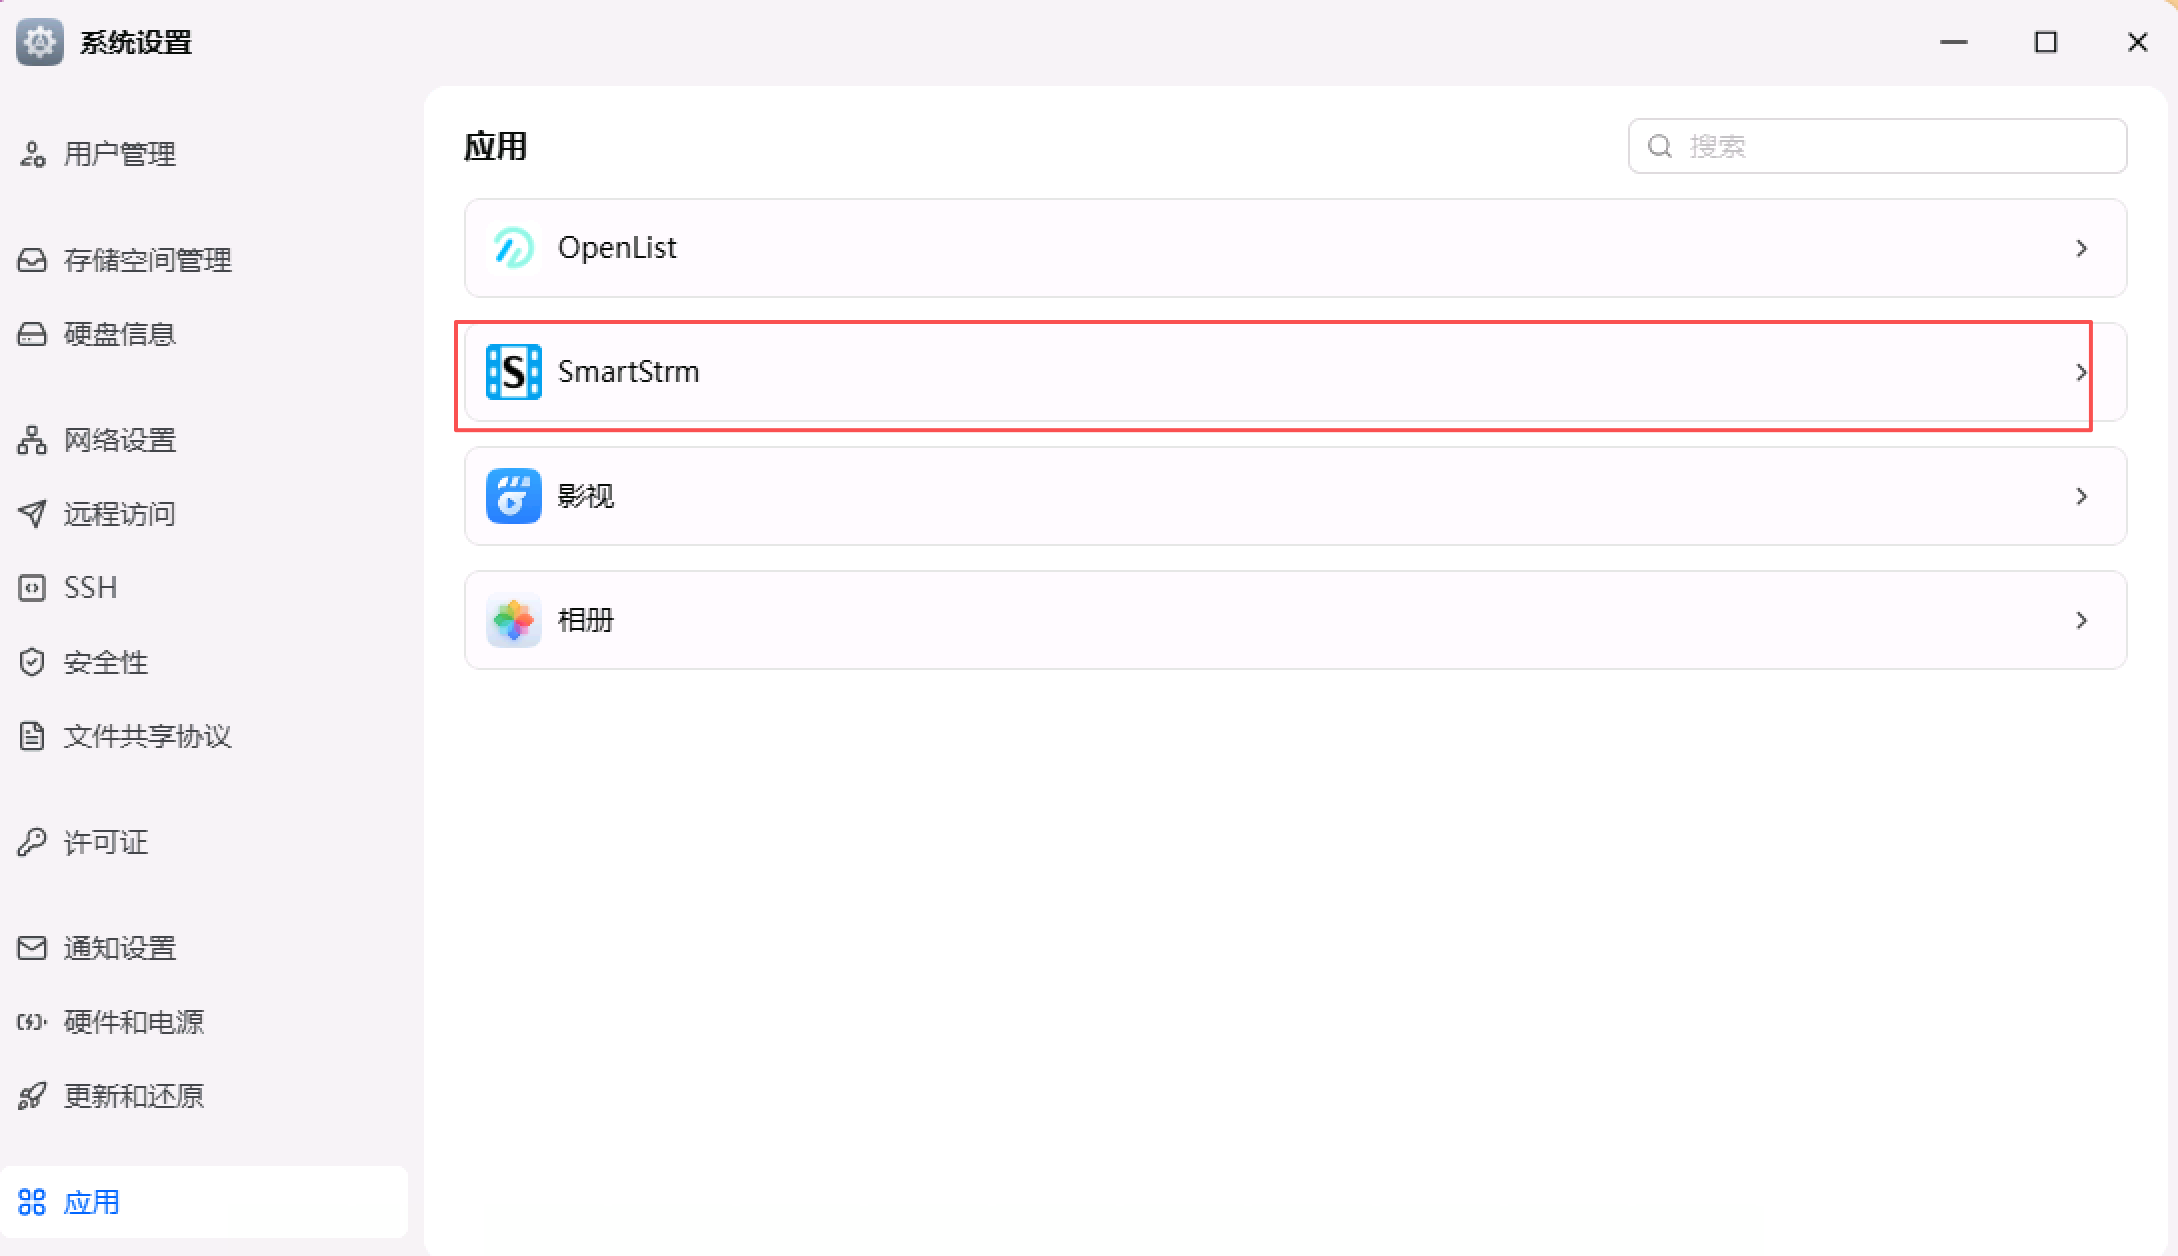The image size is (2178, 1256).
Task: Click the search magnifier icon
Action: [x=1660, y=146]
